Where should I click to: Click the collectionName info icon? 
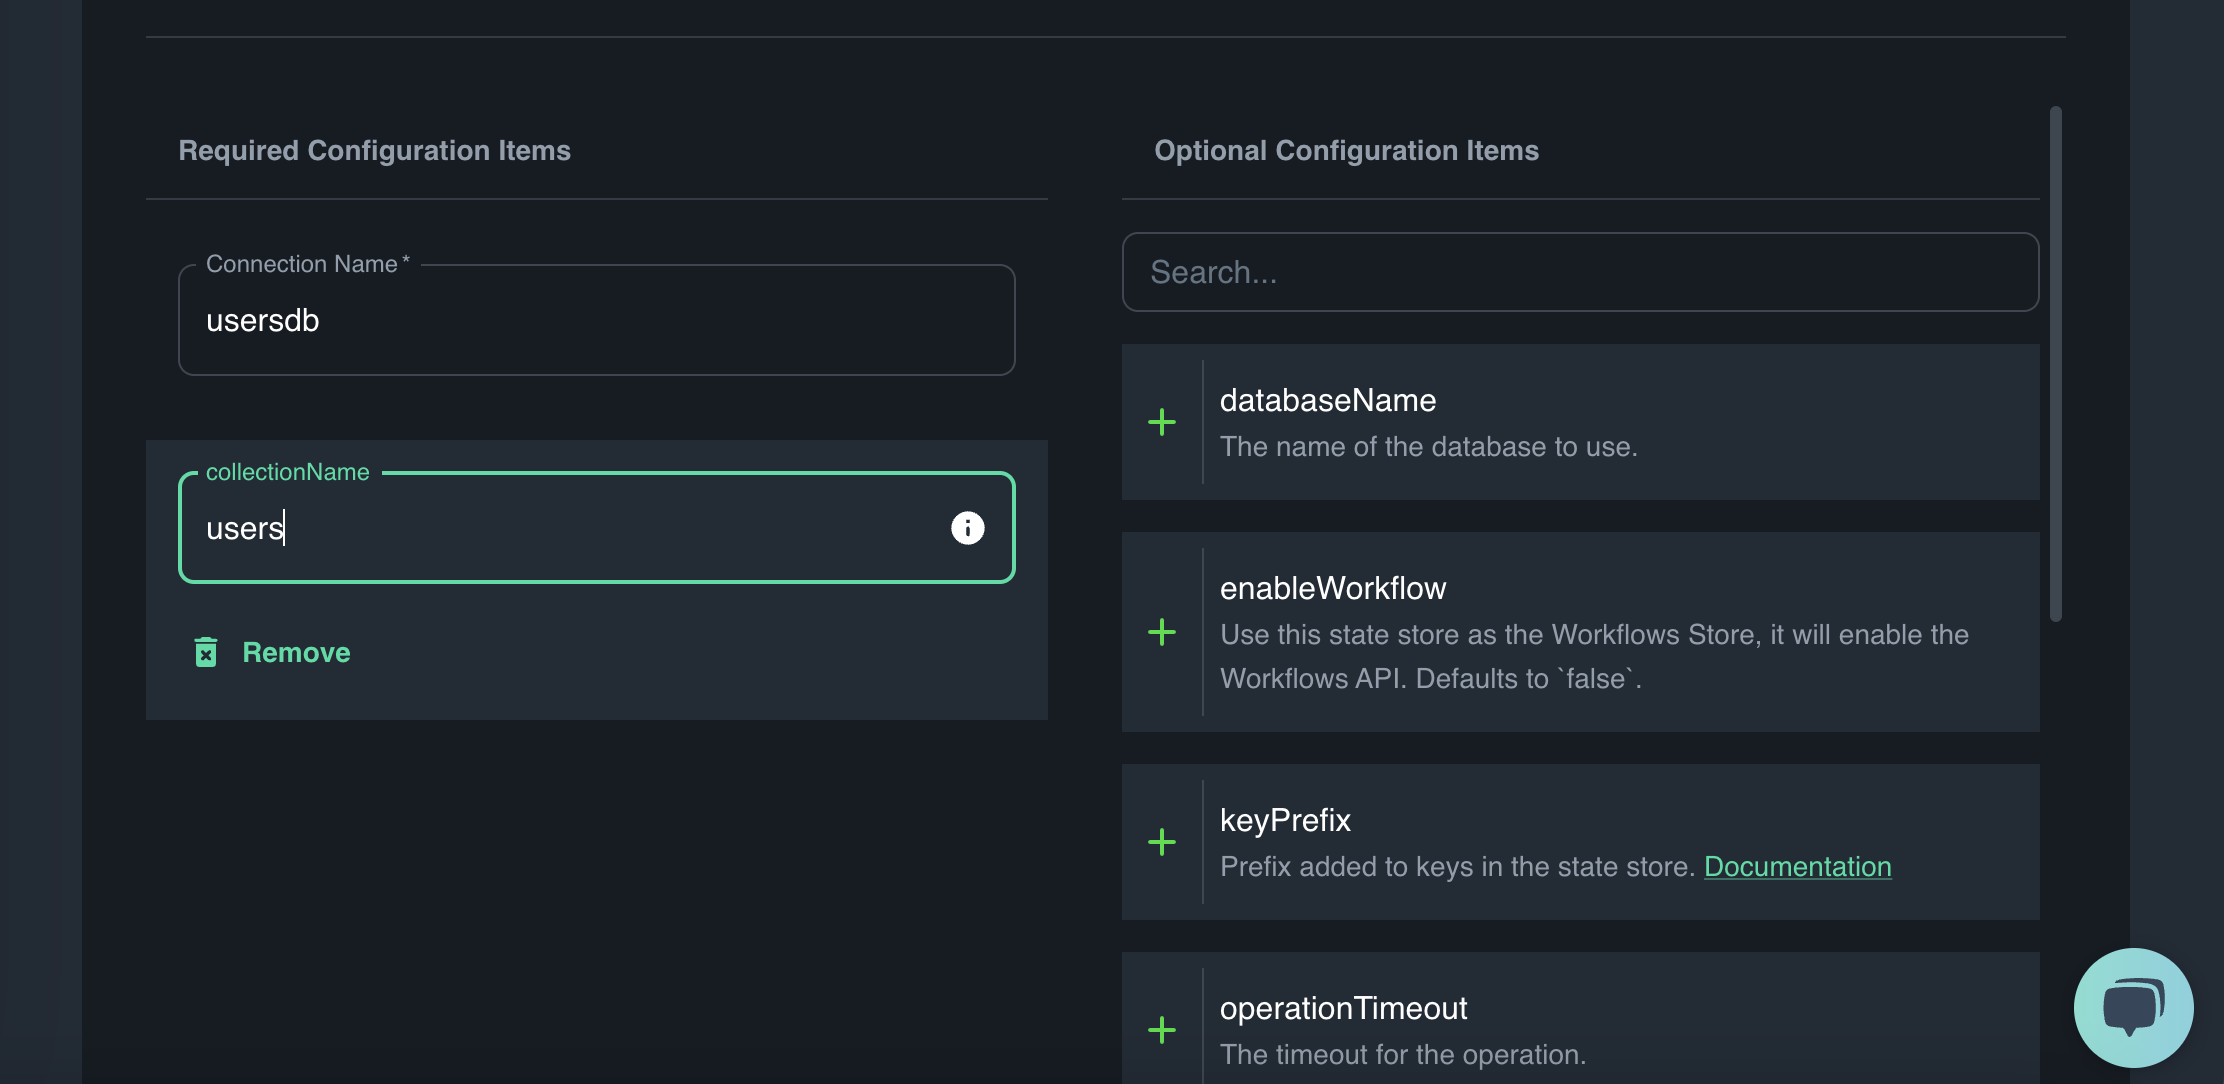pyautogui.click(x=967, y=528)
